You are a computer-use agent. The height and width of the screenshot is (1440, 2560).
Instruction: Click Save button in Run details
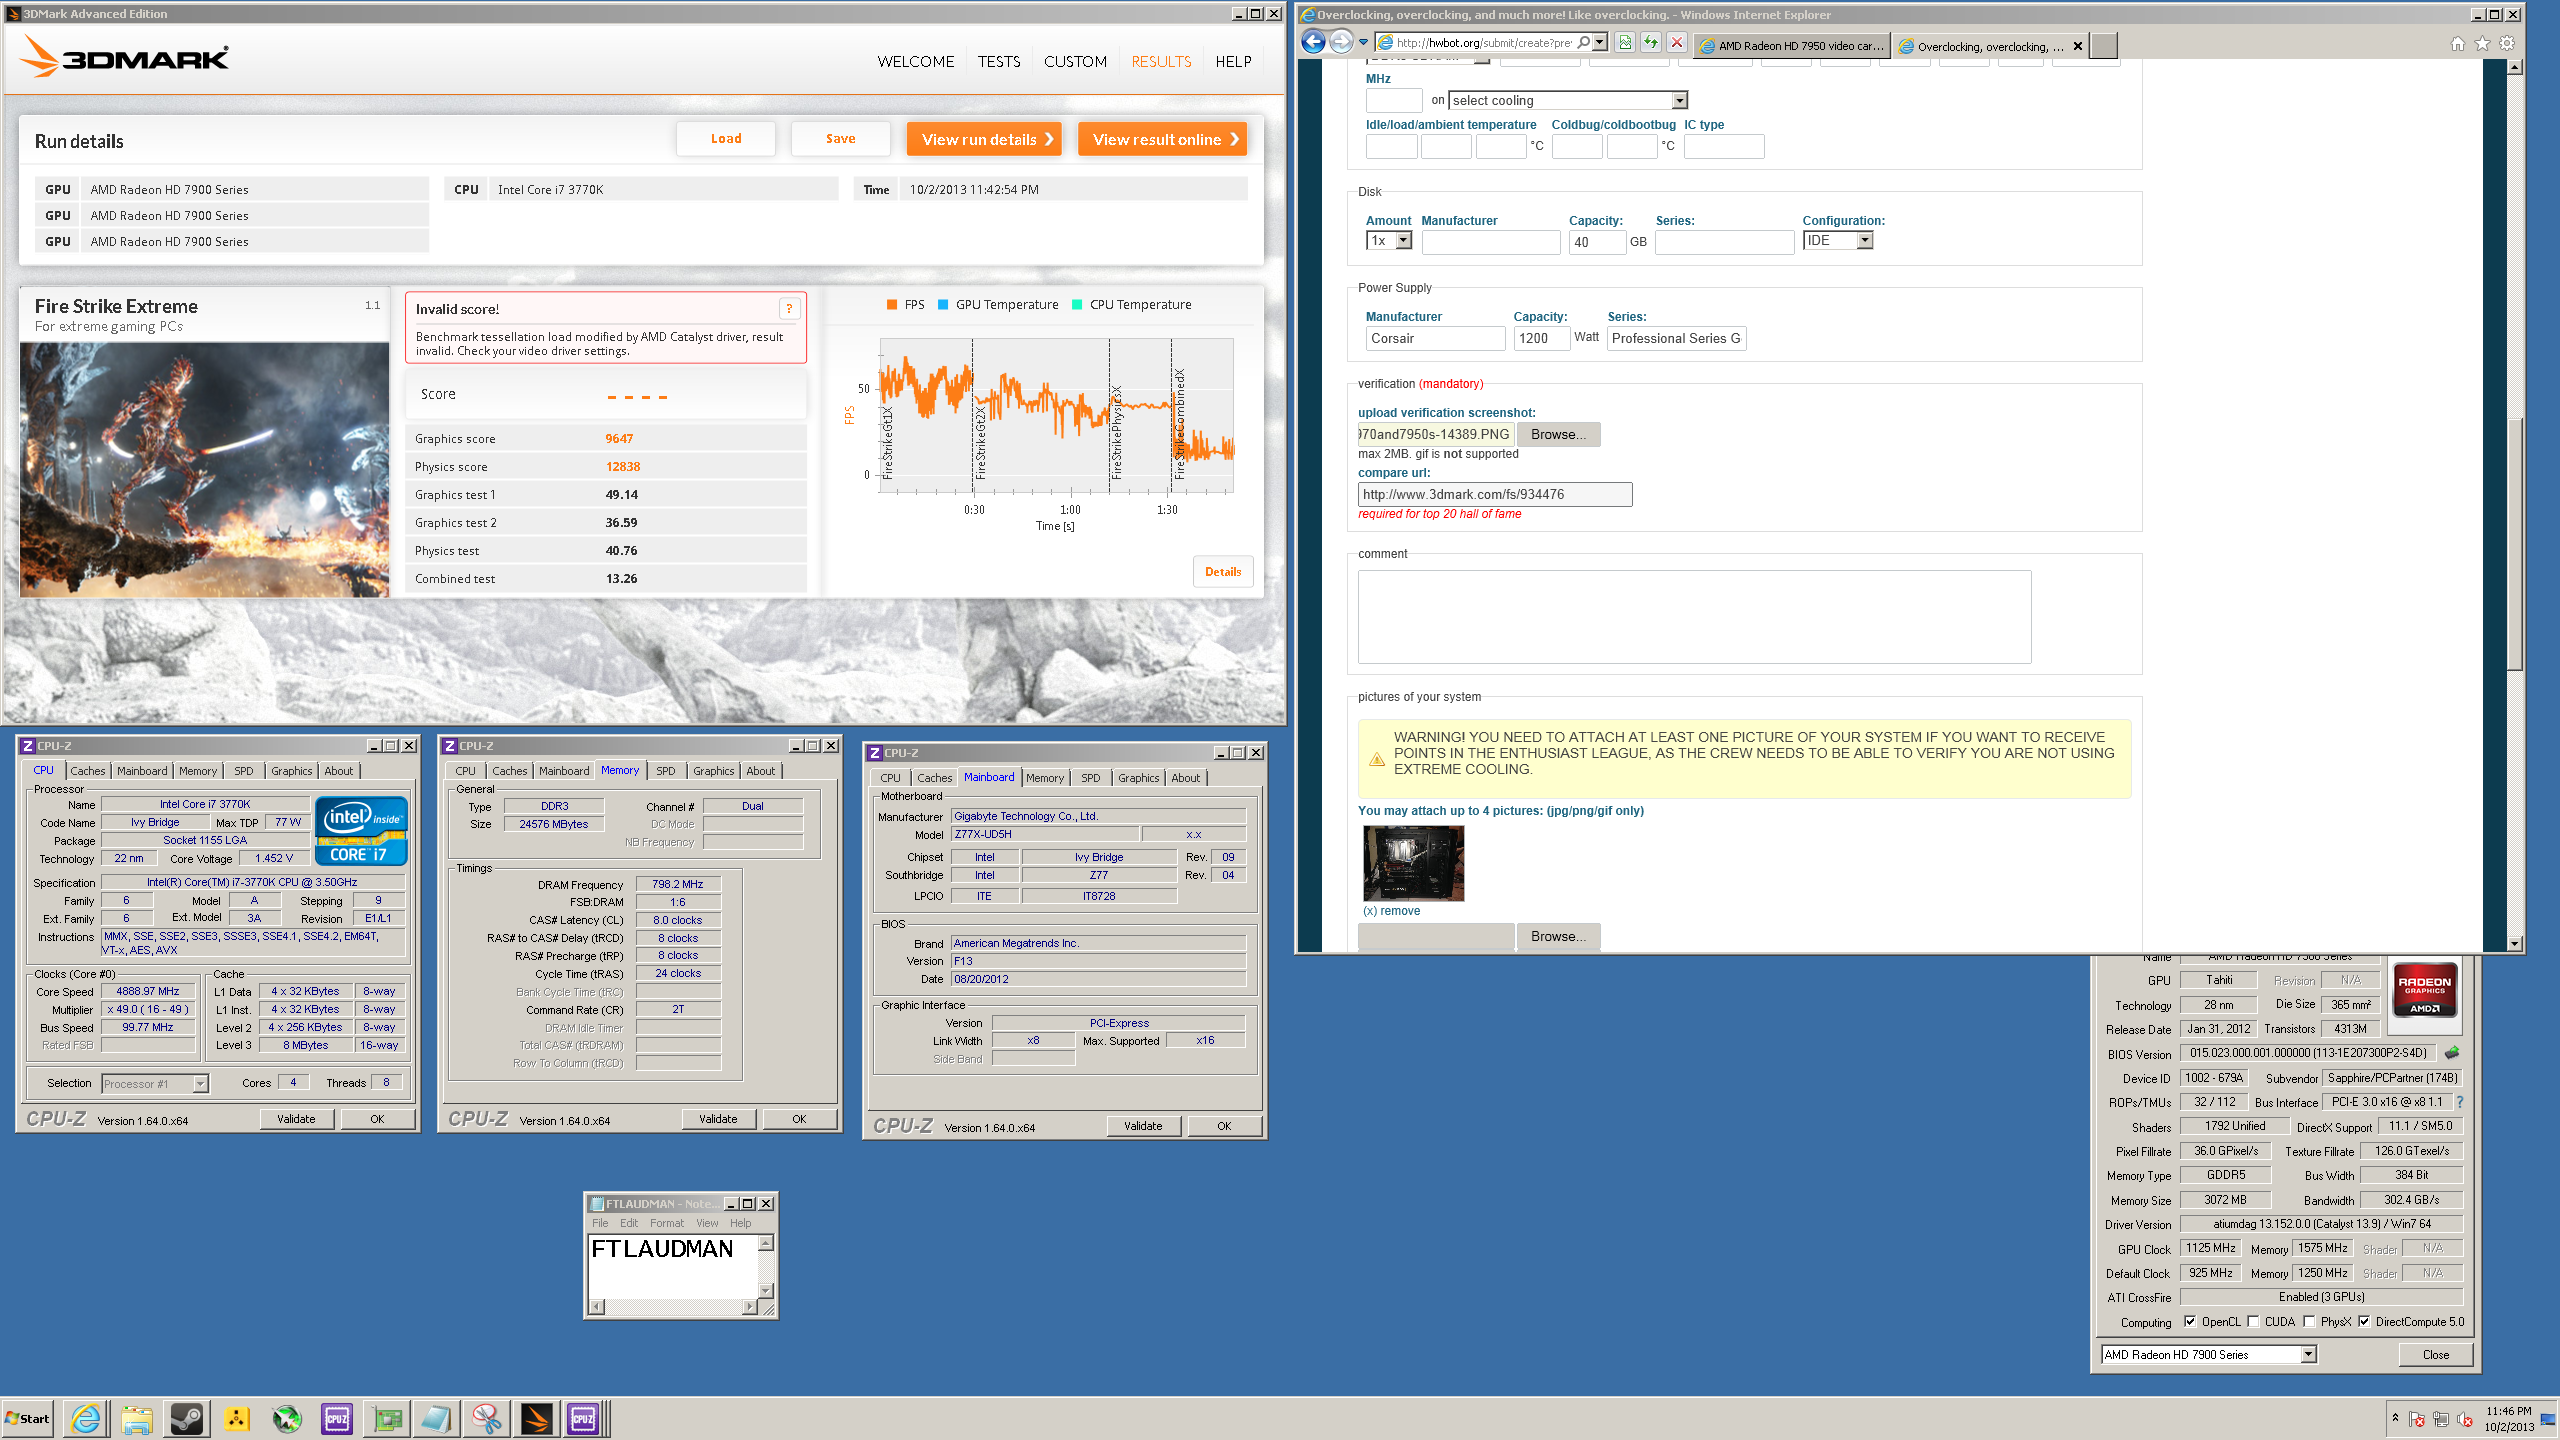(840, 139)
